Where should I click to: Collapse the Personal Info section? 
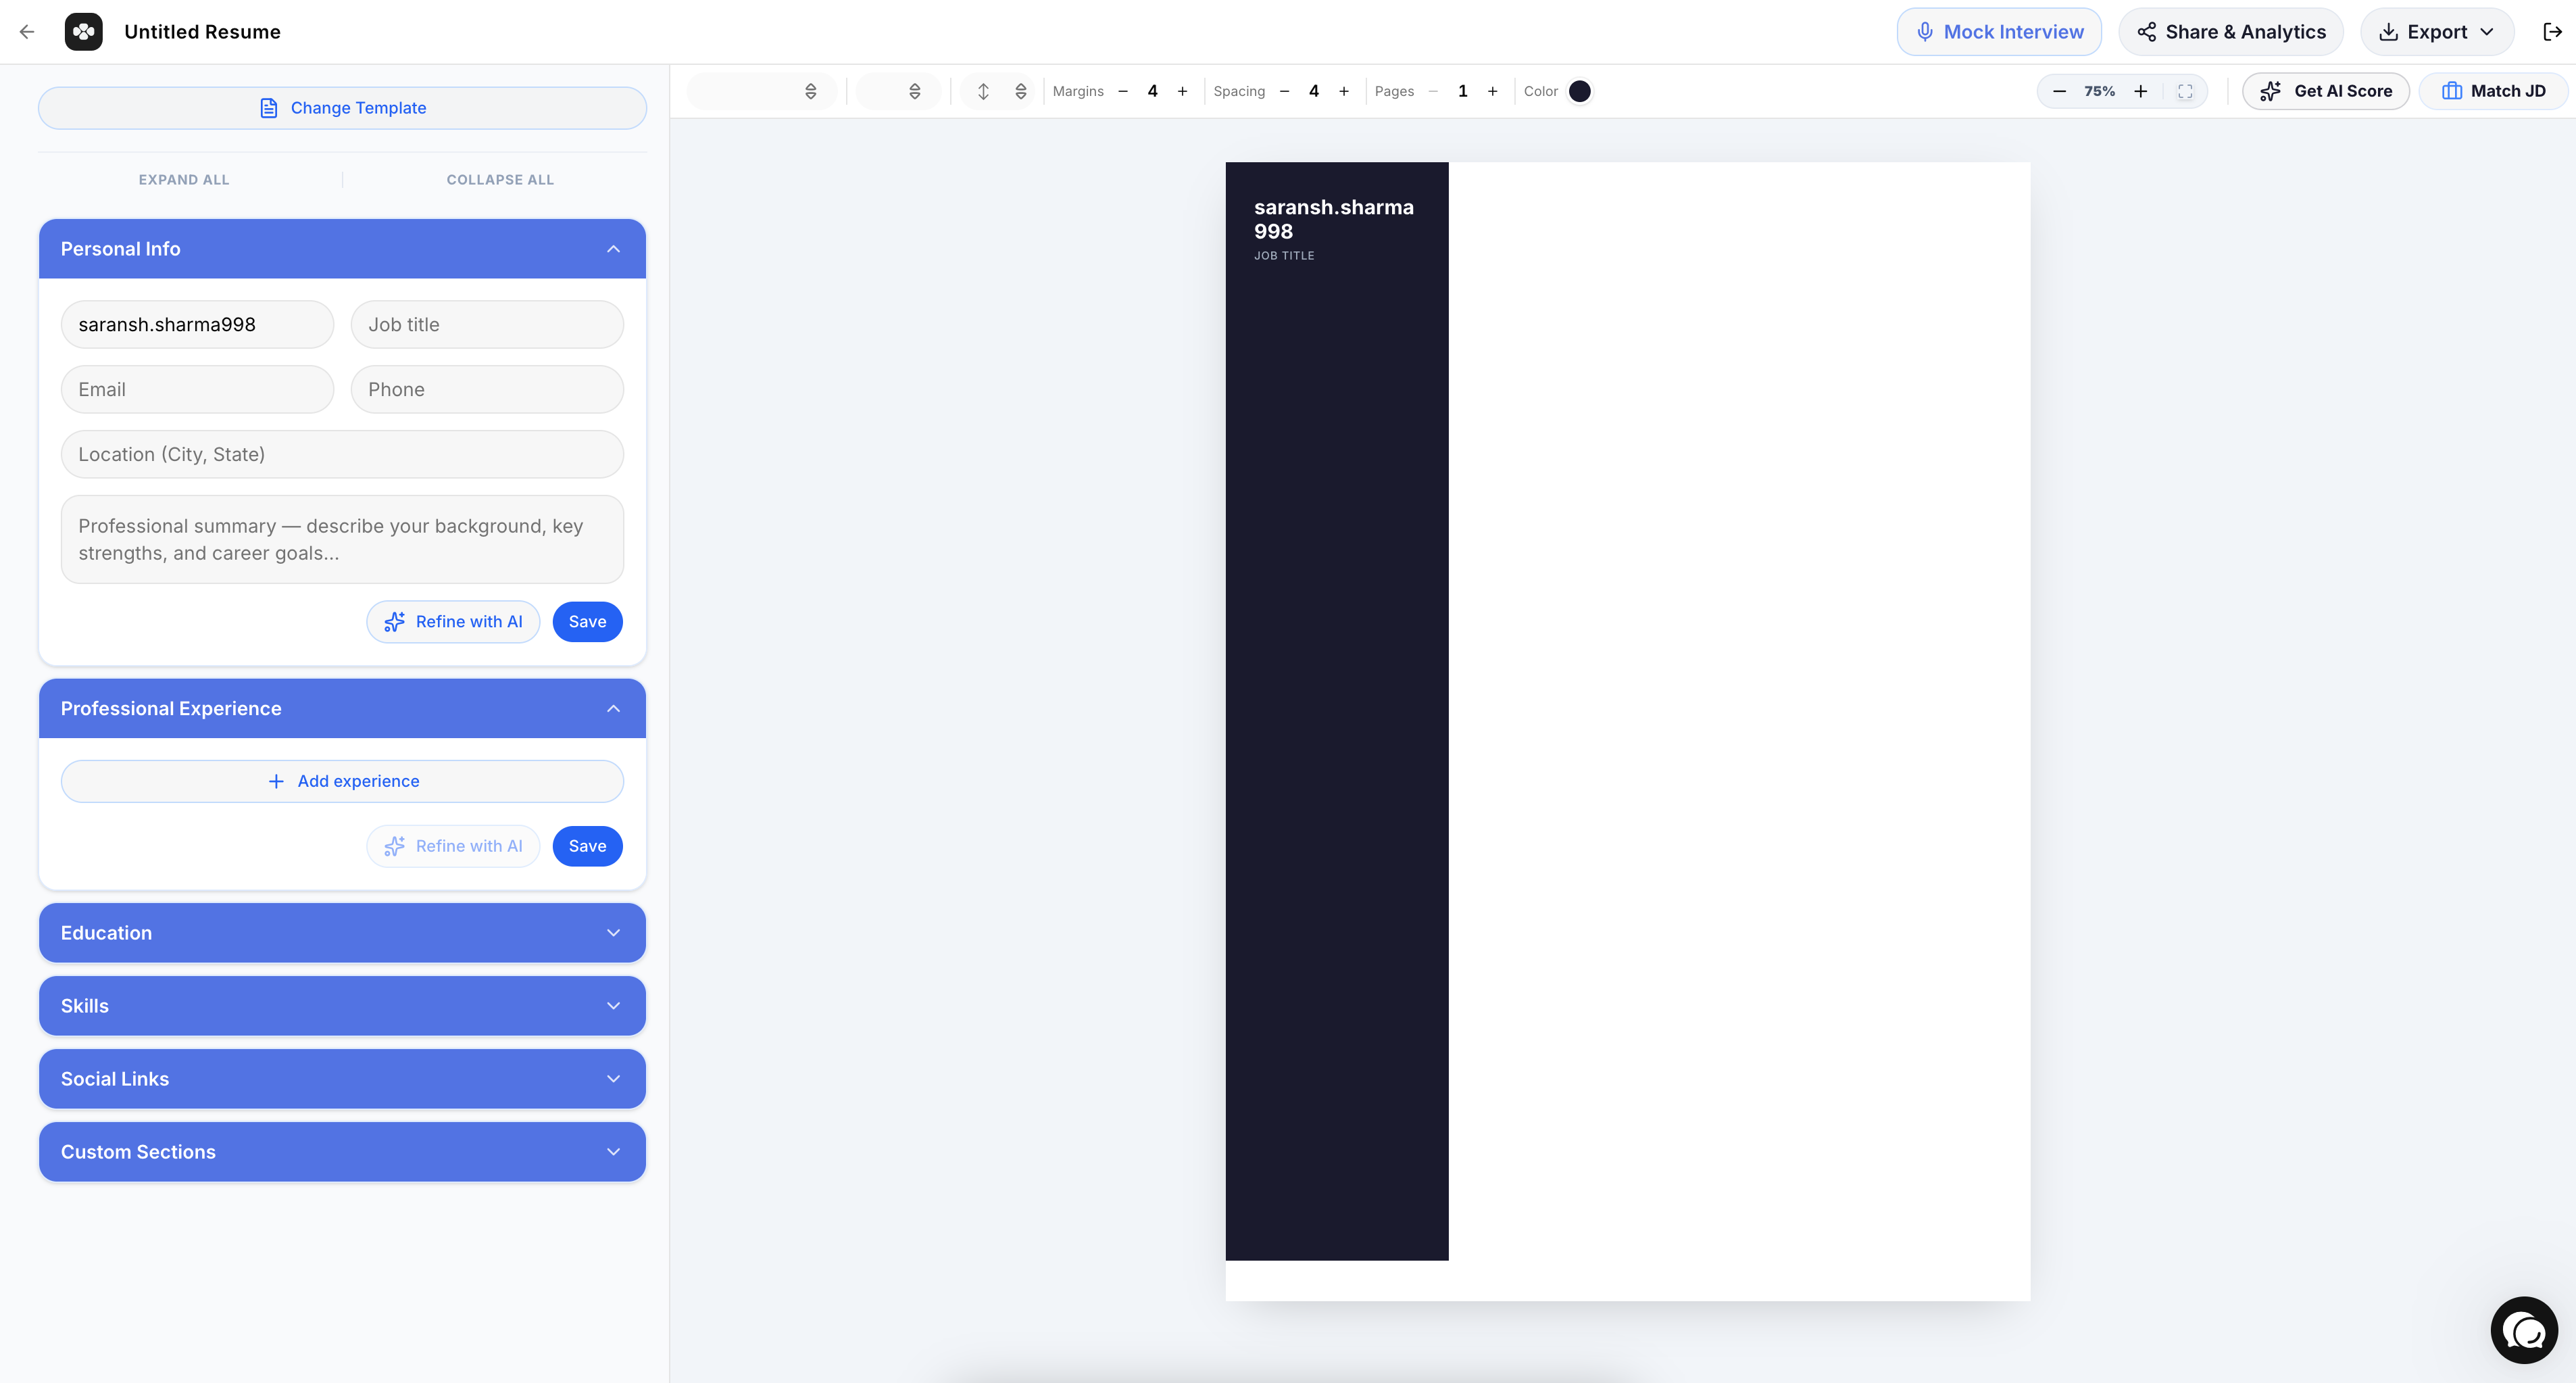pos(613,248)
